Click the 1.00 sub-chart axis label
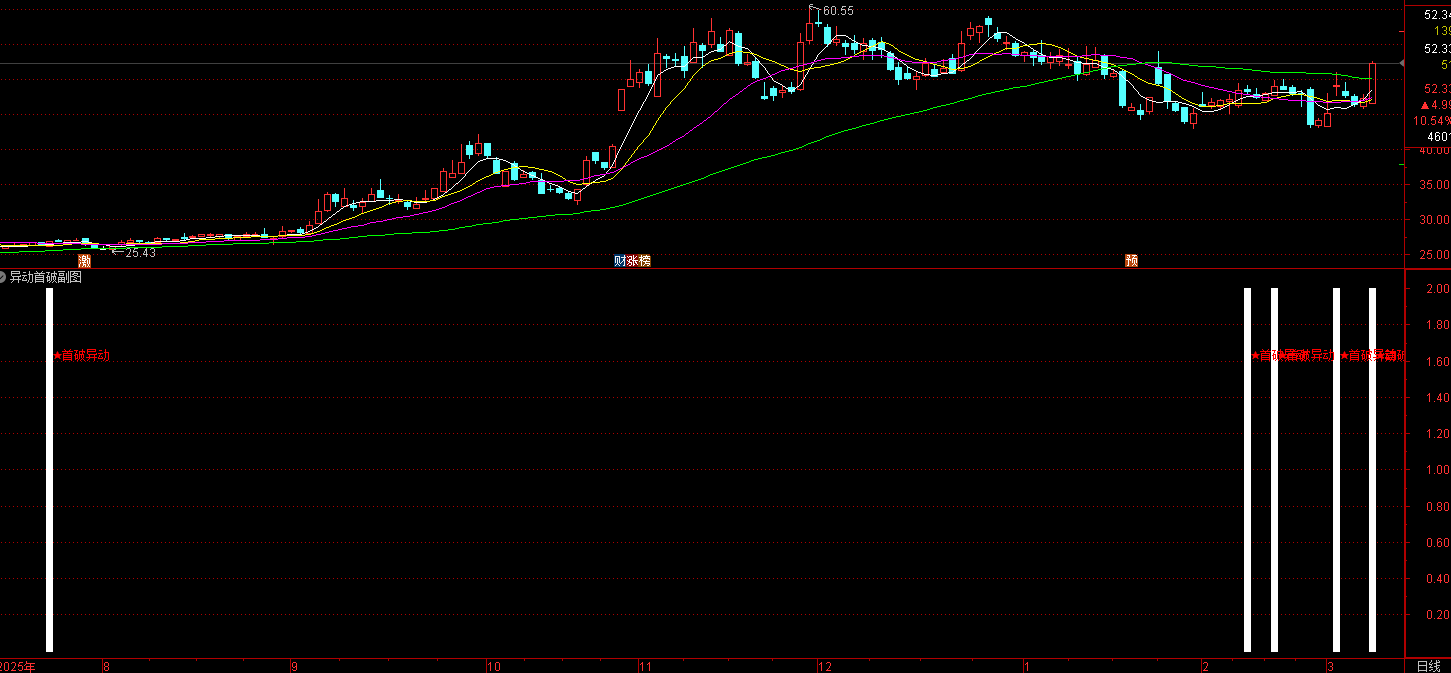Screen dimensions: 1451x673 pos(1437,470)
